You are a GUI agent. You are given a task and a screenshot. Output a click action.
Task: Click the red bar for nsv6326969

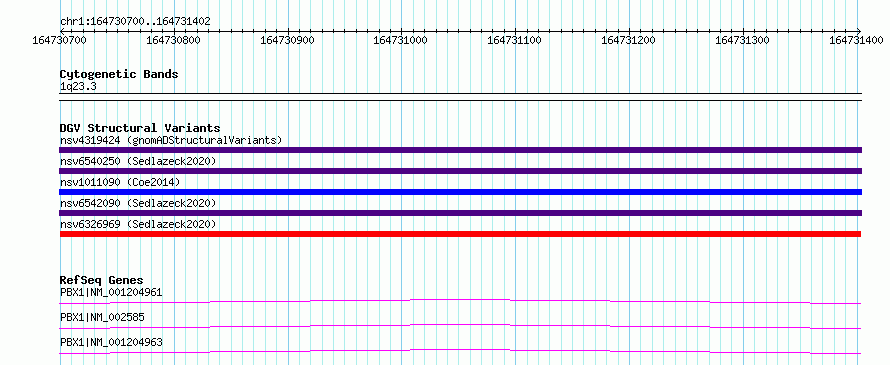460,234
